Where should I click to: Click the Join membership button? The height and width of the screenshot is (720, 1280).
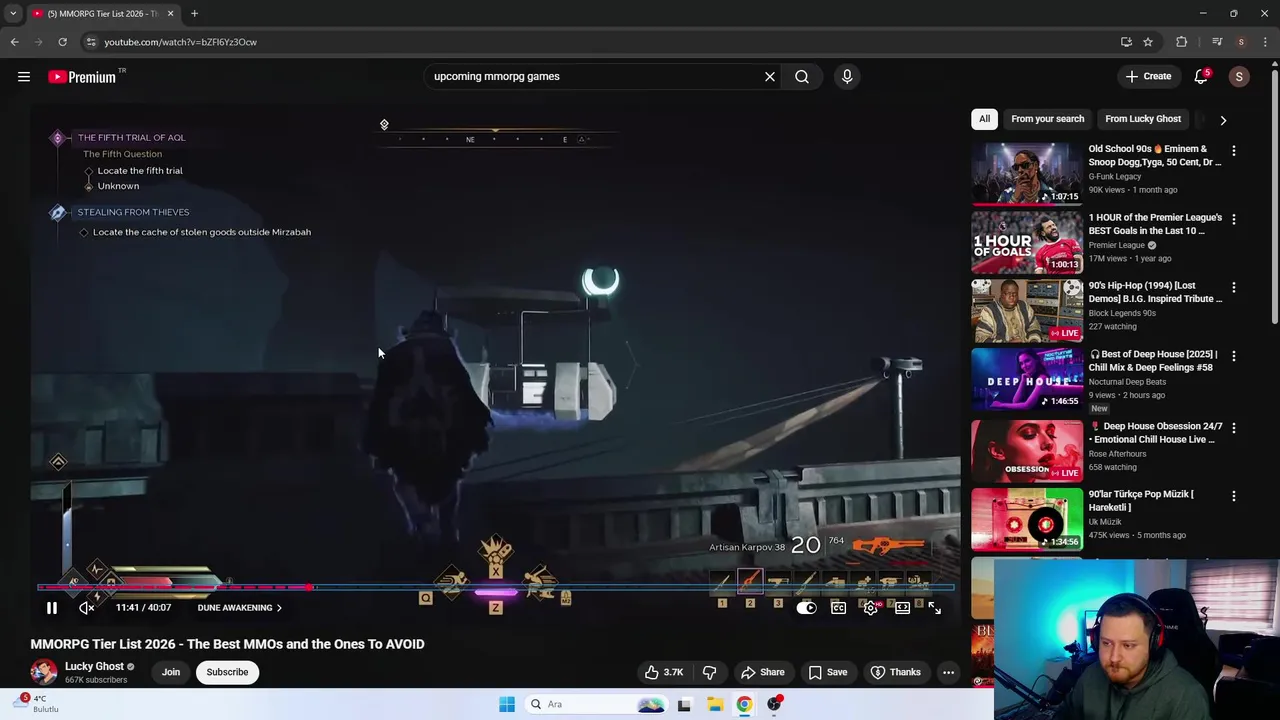pos(171,672)
